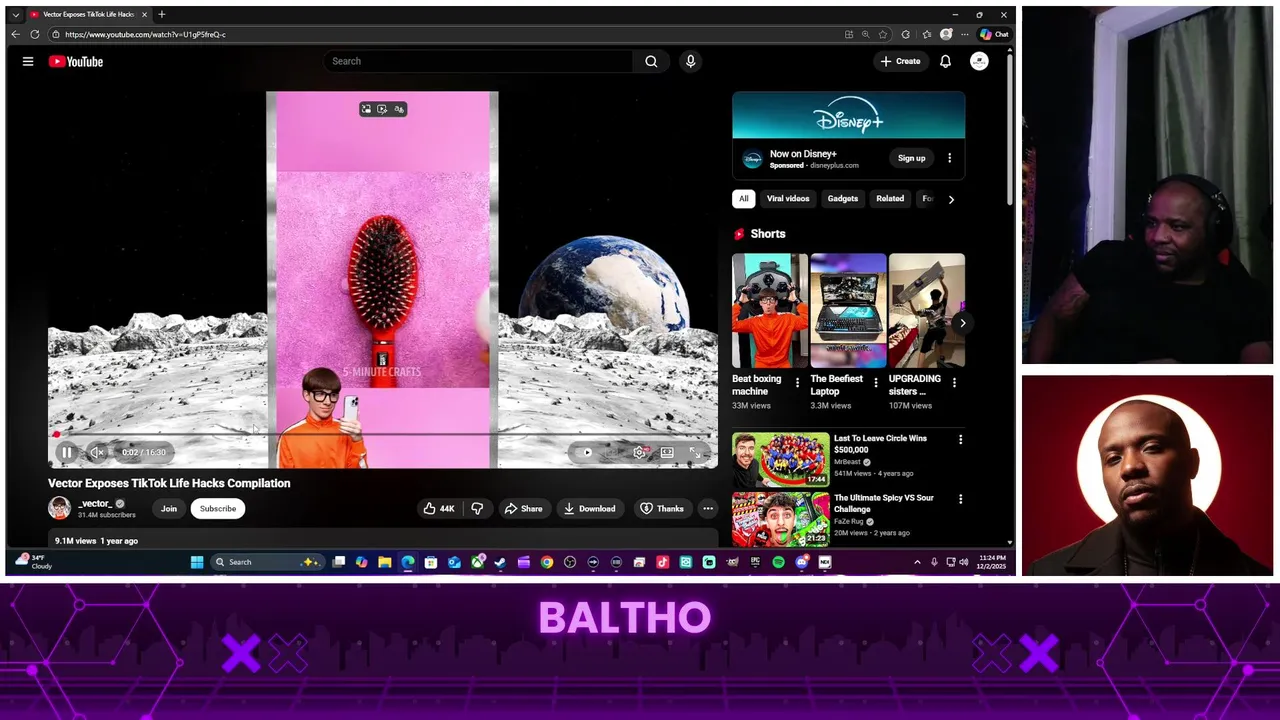Open the browser tab list chevron

[15, 14]
